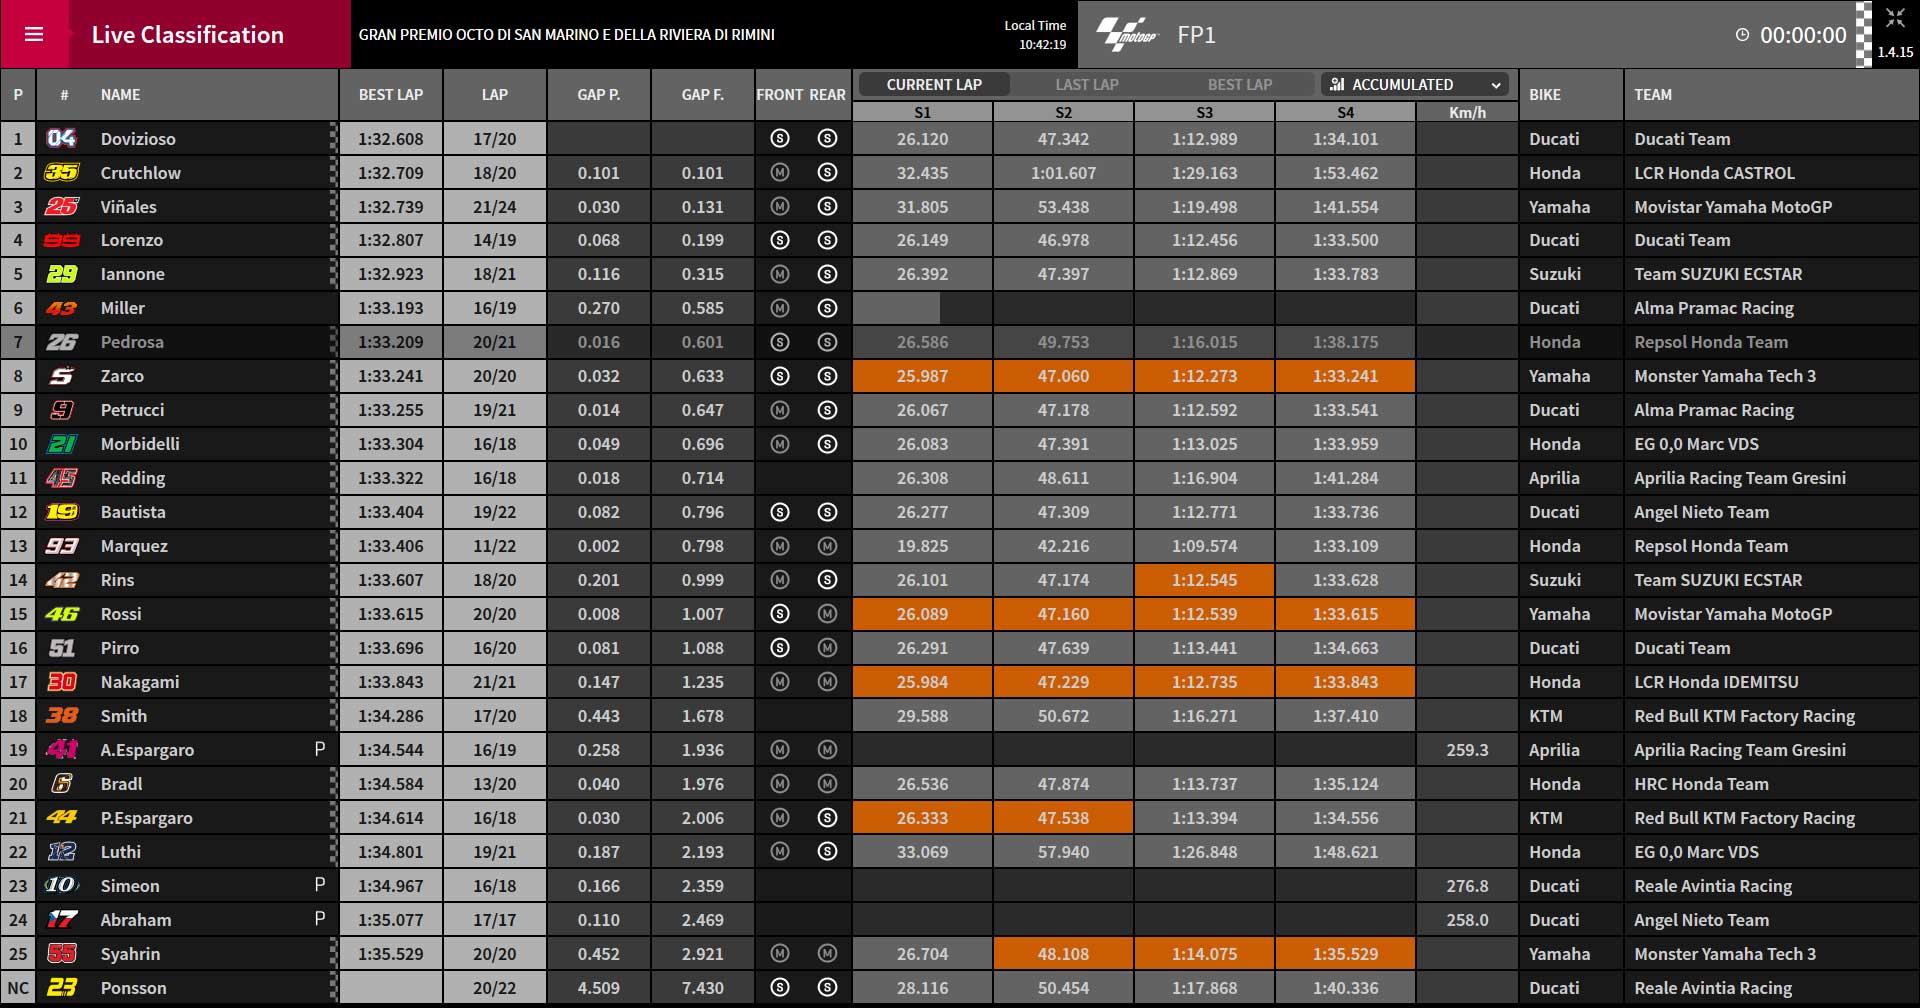Sort by the GAP F. column header
The width and height of the screenshot is (1920, 1008).
pos(702,95)
